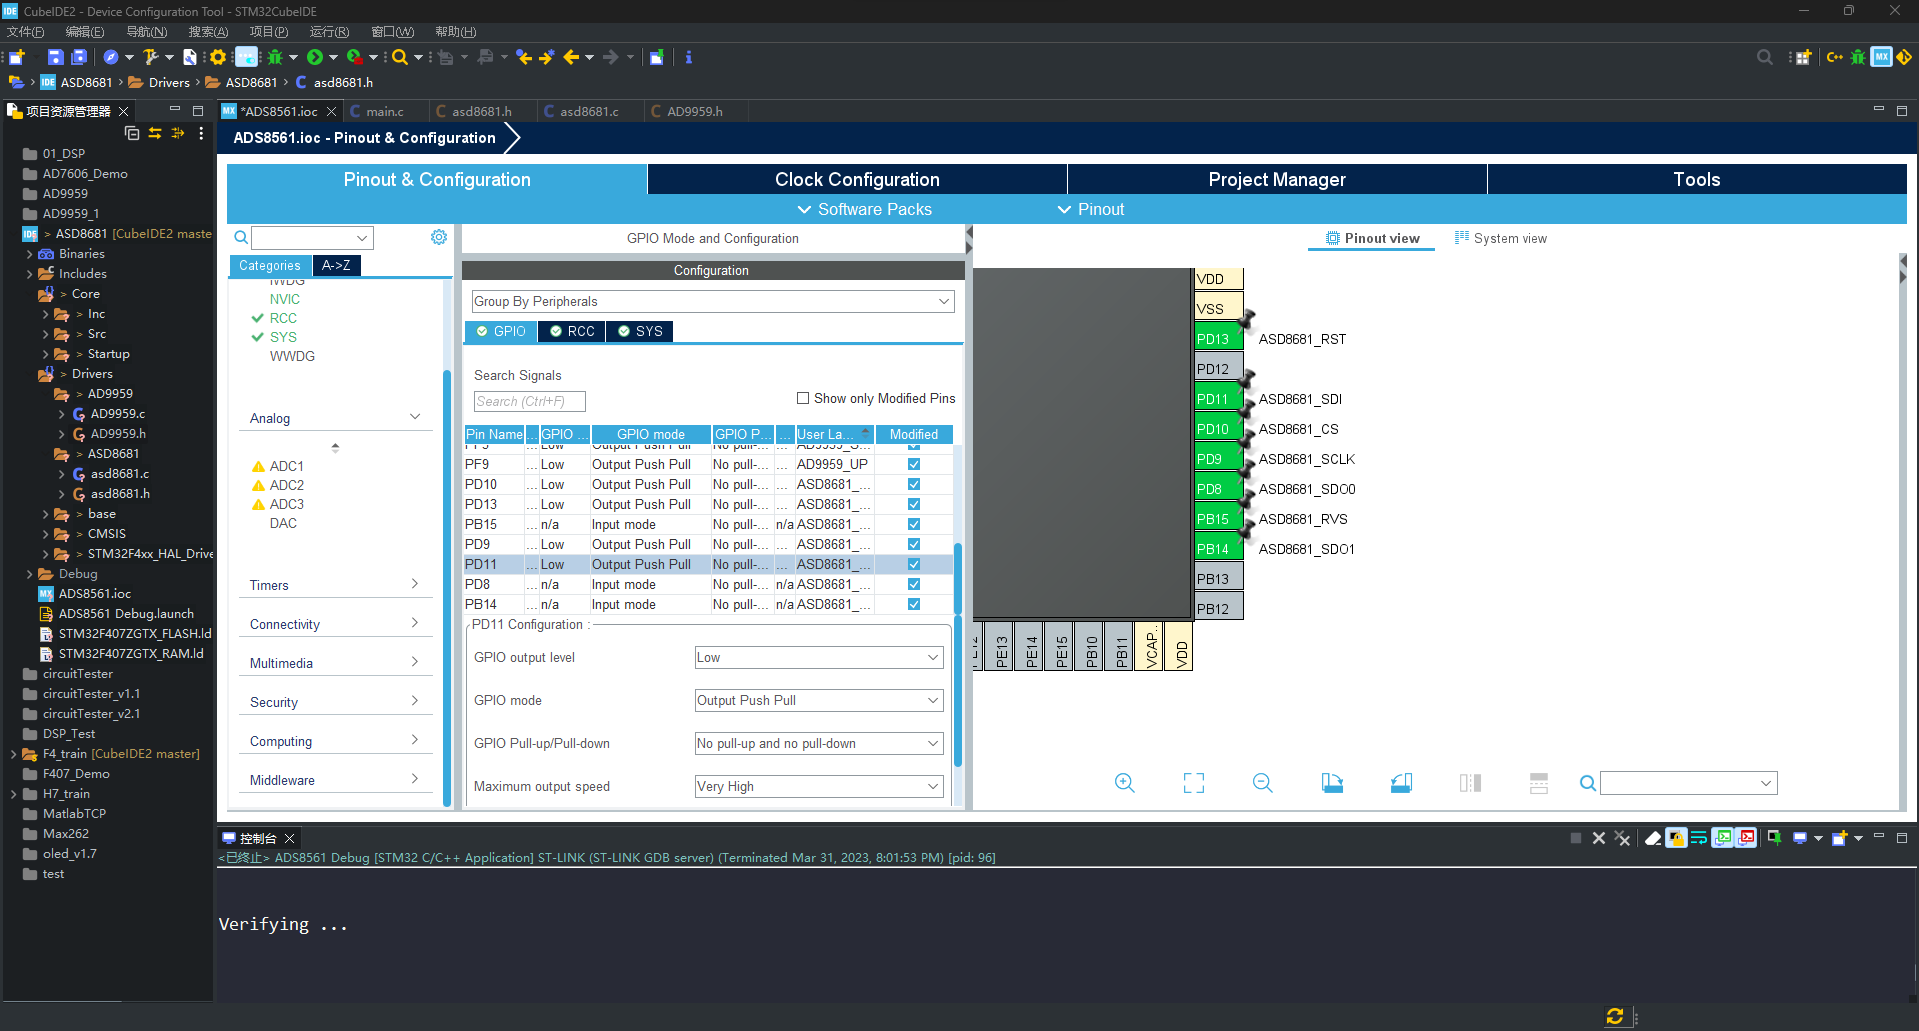The width and height of the screenshot is (1919, 1031).
Task: Open GPIO output level dropdown
Action: tap(819, 657)
